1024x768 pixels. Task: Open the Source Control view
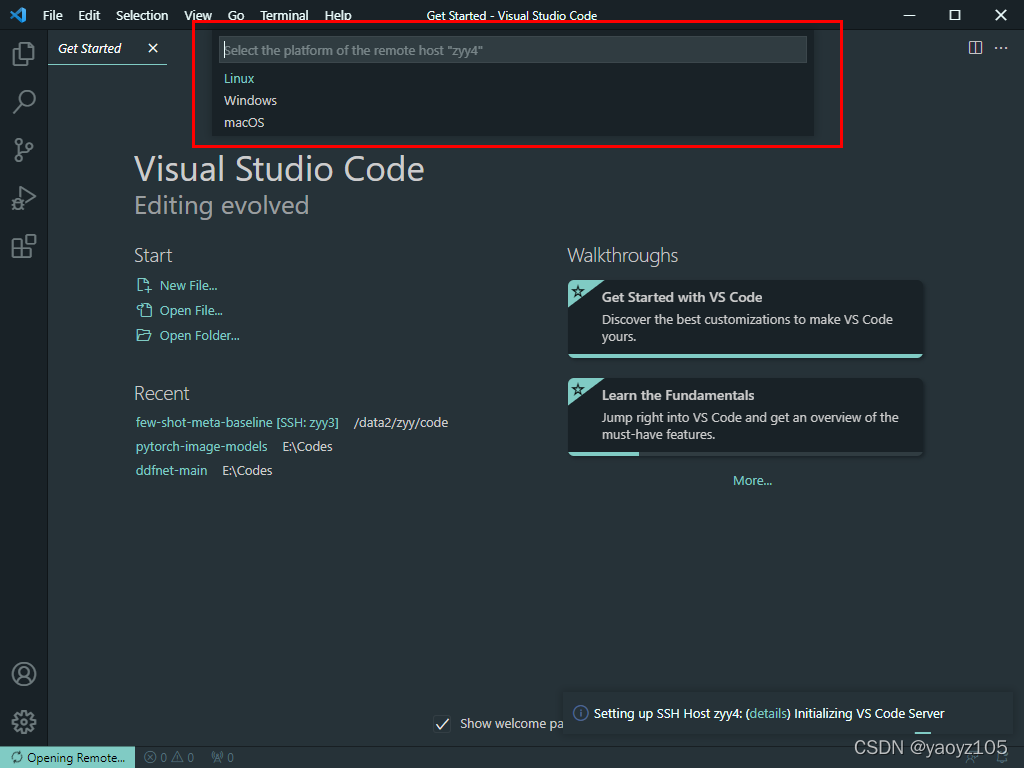[x=24, y=150]
